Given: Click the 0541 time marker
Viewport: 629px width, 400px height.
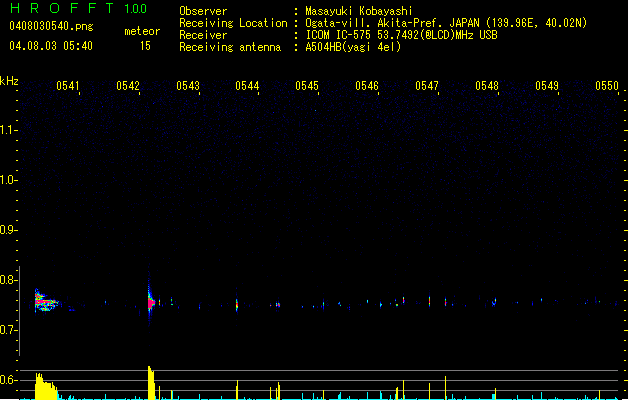Looking at the screenshot, I should point(67,86).
